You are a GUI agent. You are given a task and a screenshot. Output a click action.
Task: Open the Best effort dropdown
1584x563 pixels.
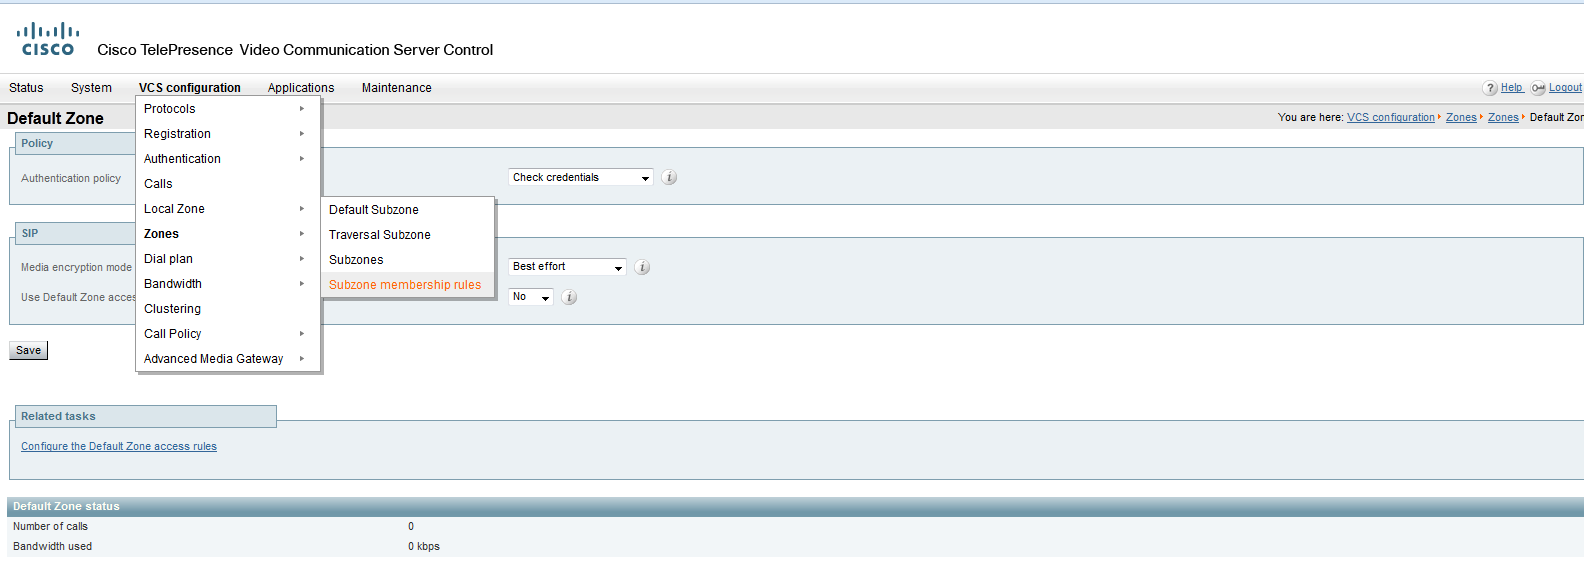(x=567, y=267)
